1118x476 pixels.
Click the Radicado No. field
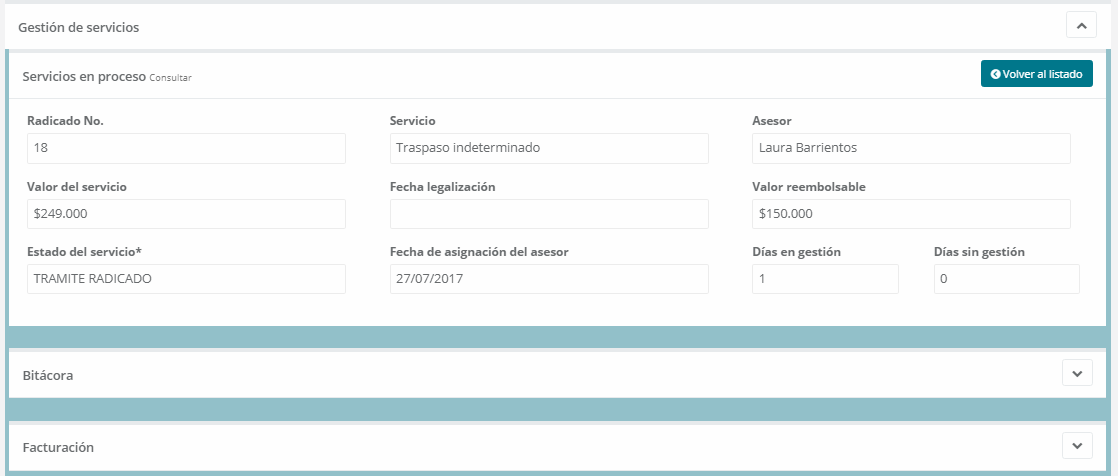[186, 148]
